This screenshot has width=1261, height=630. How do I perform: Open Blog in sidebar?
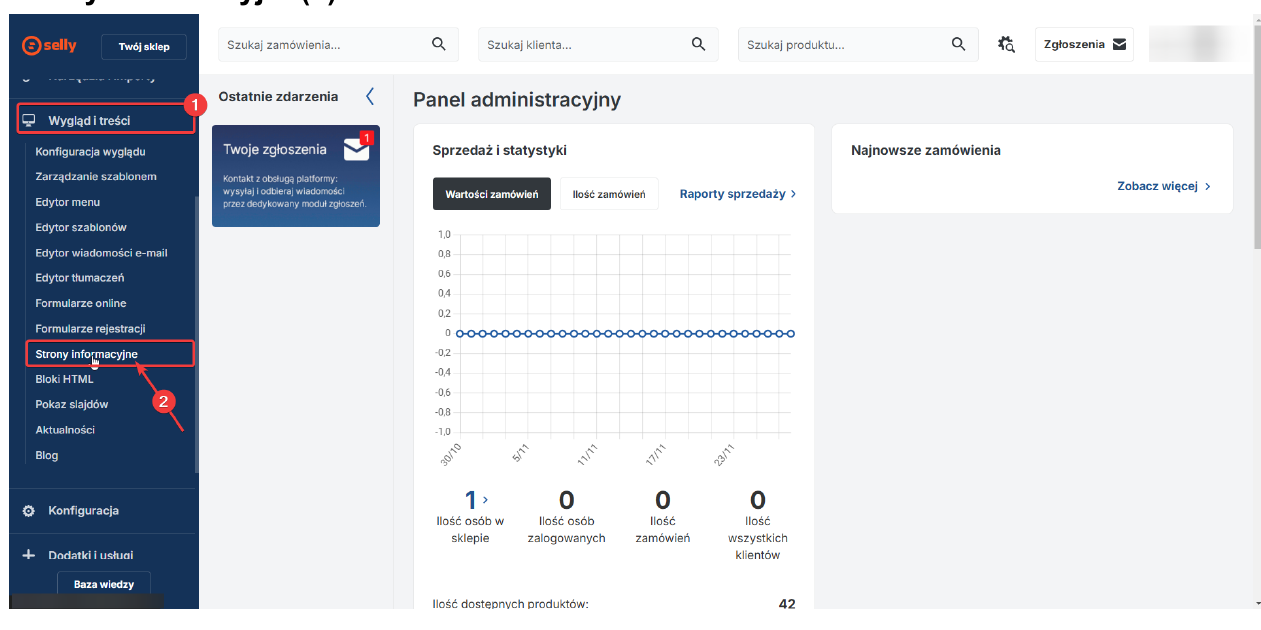[47, 455]
